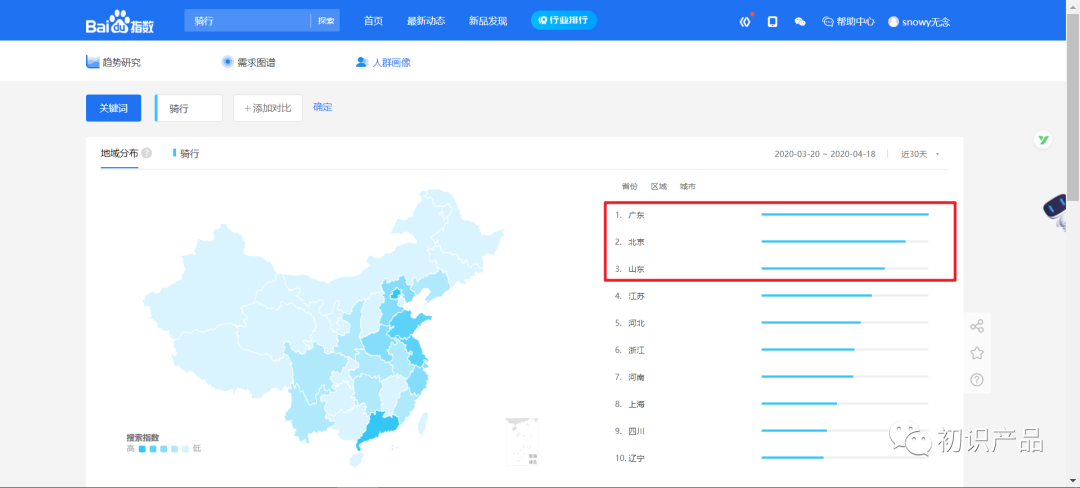
Task: Switch to the 需求图谱 tab
Action: pos(249,63)
